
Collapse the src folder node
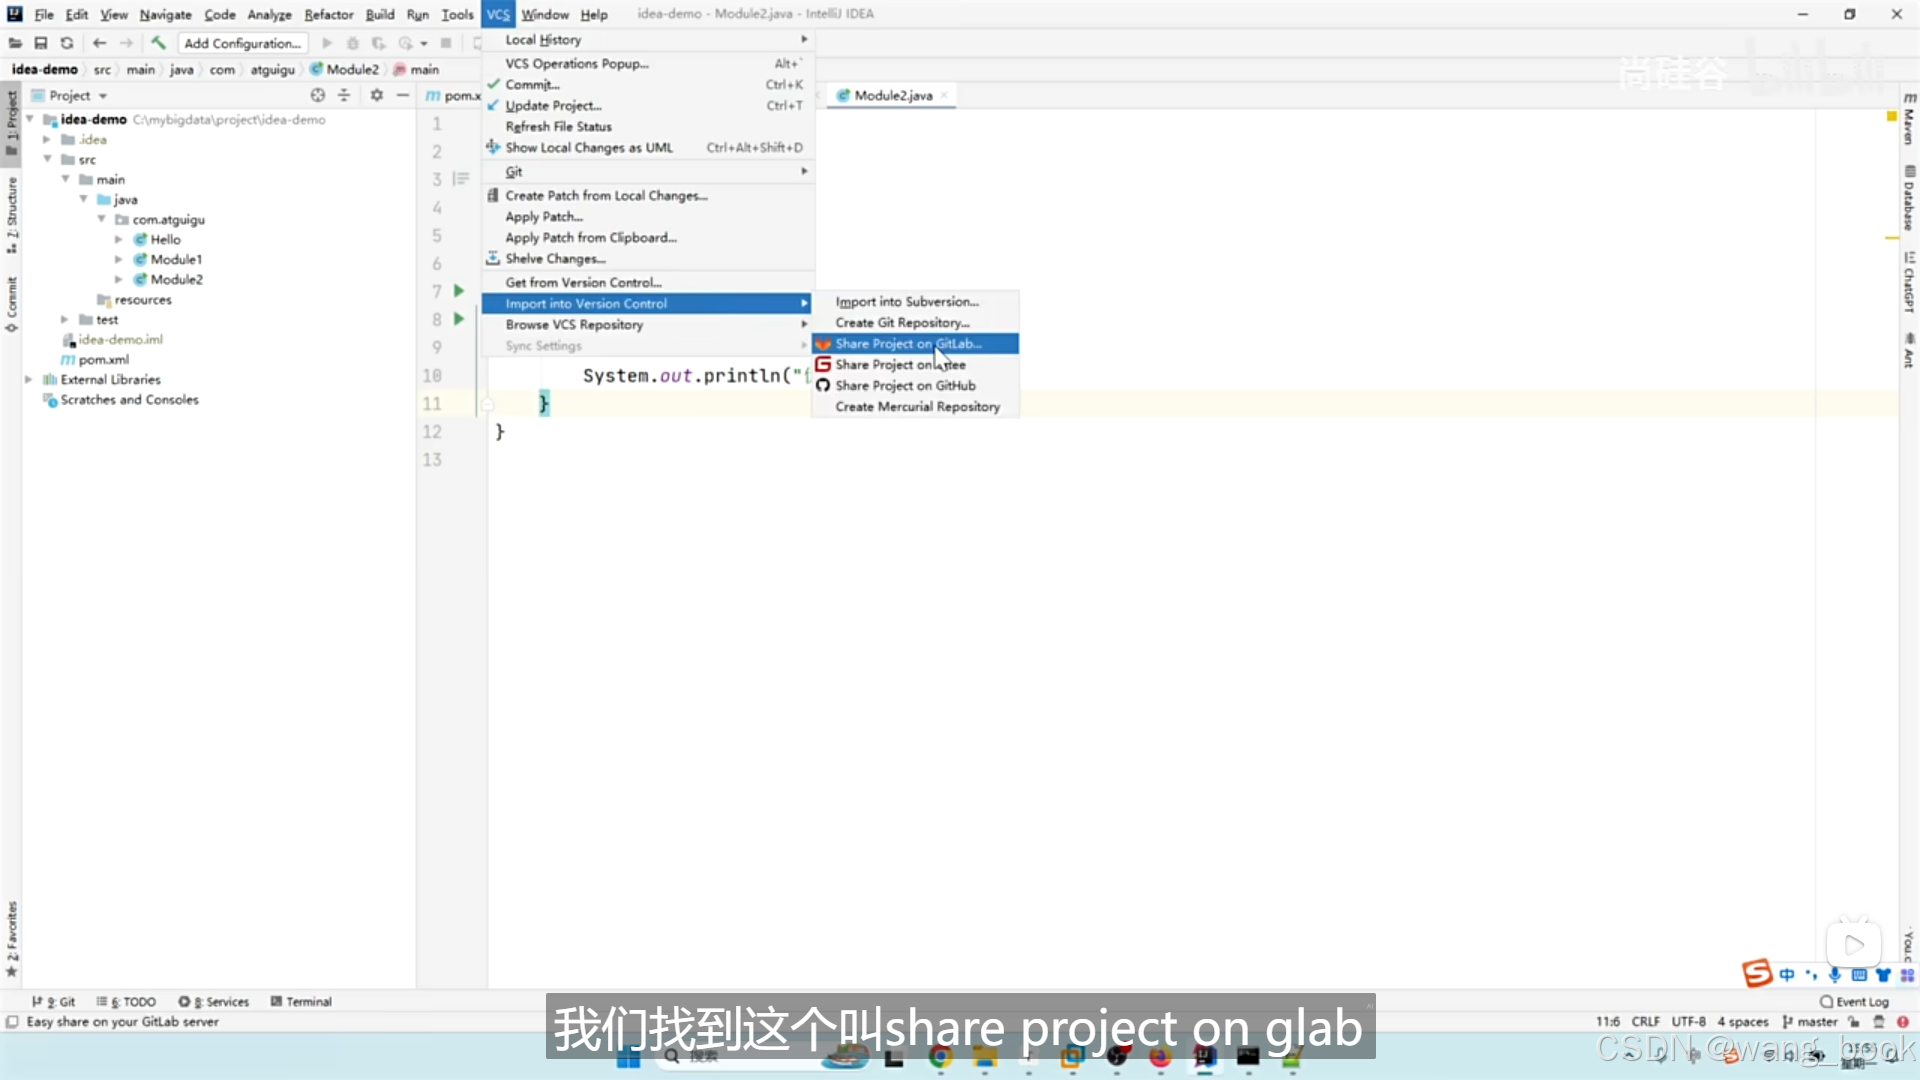[x=47, y=159]
